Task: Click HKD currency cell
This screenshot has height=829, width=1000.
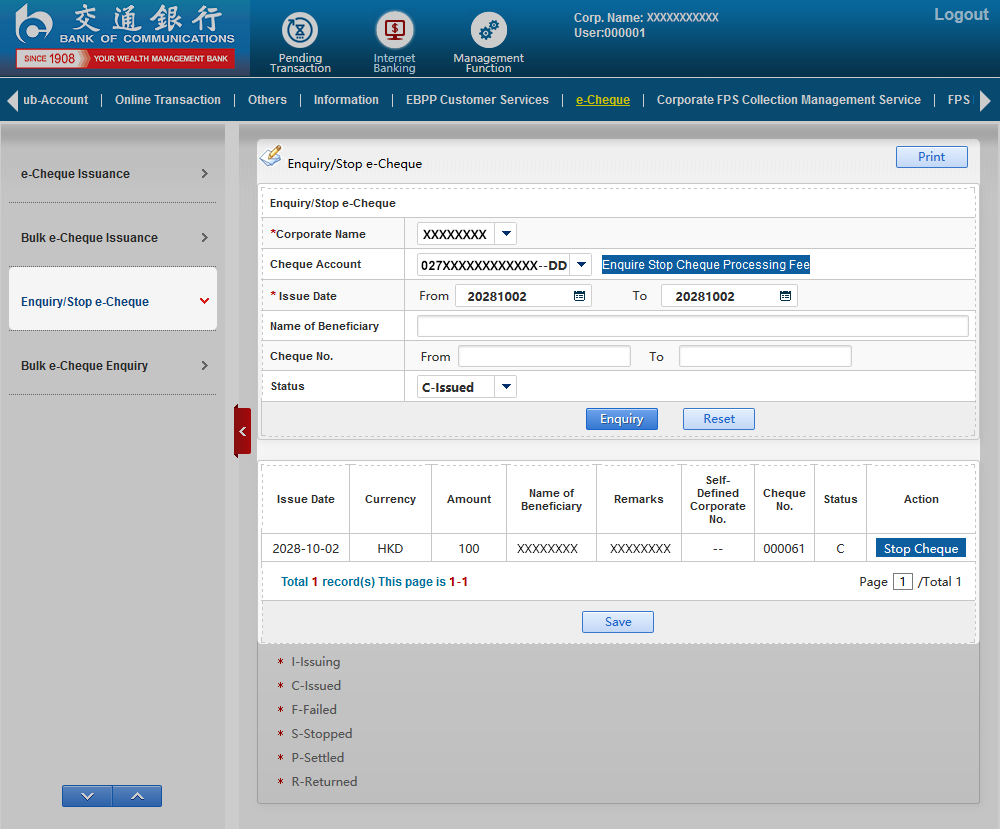Action: 390,548
